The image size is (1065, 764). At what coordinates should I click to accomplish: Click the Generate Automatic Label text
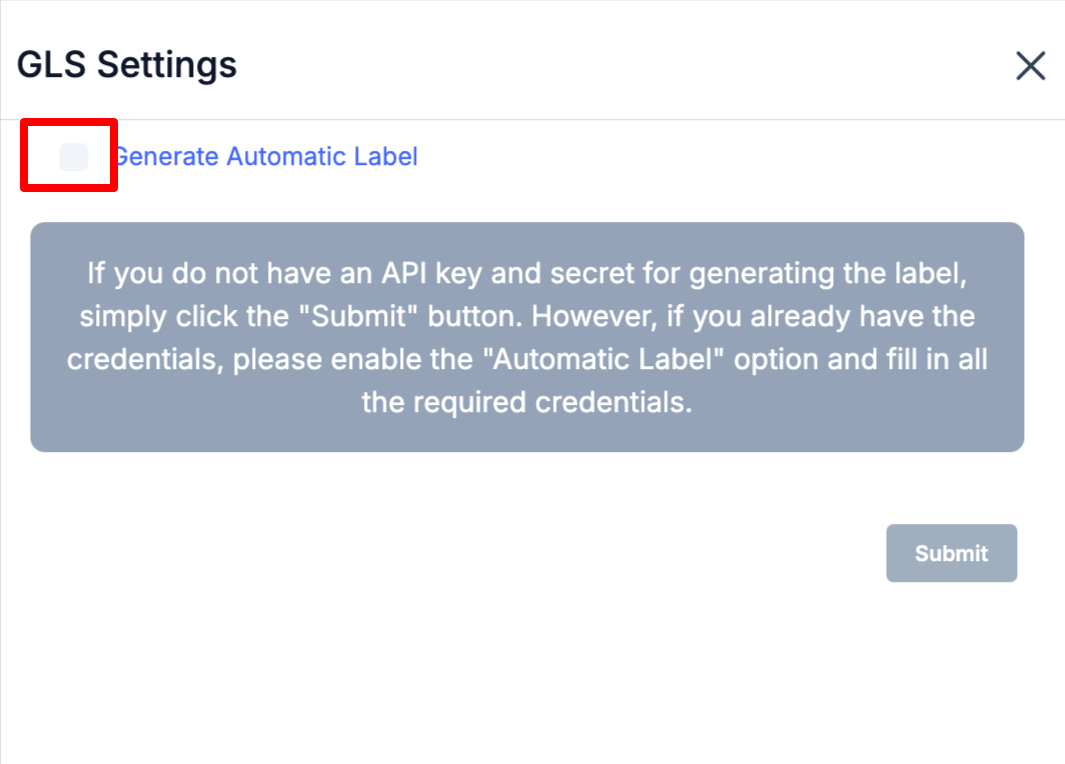tap(266, 157)
